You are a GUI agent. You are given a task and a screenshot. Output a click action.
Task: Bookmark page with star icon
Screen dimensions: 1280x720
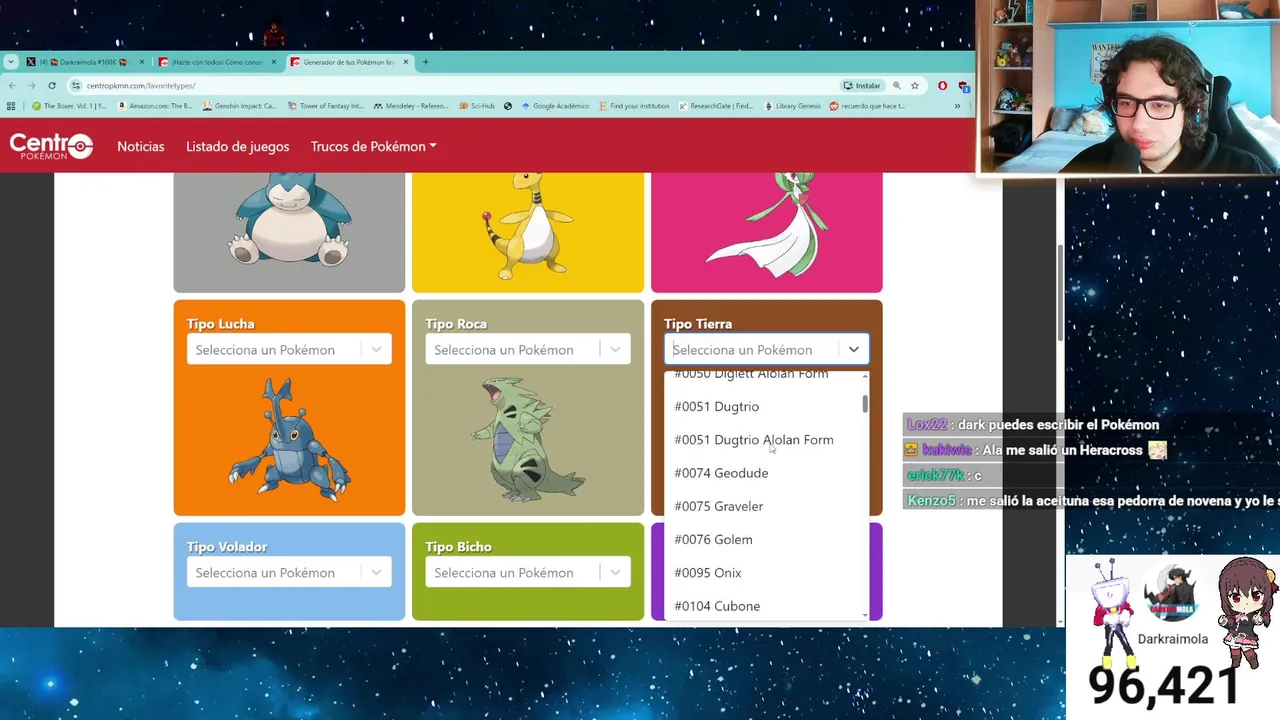[x=914, y=86]
